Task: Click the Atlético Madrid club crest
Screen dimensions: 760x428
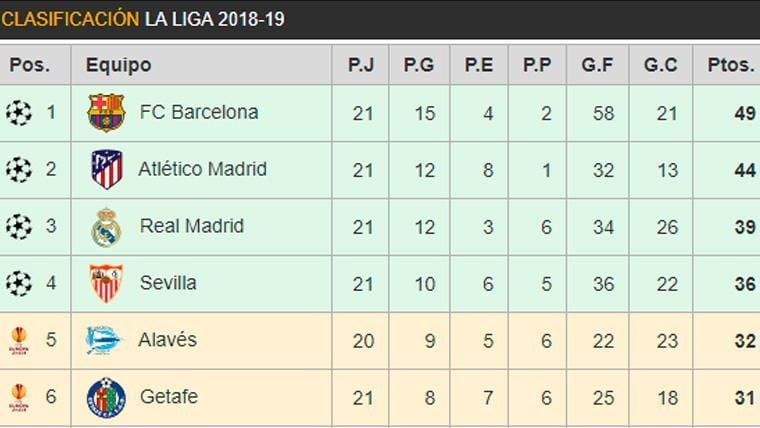Action: [106, 169]
